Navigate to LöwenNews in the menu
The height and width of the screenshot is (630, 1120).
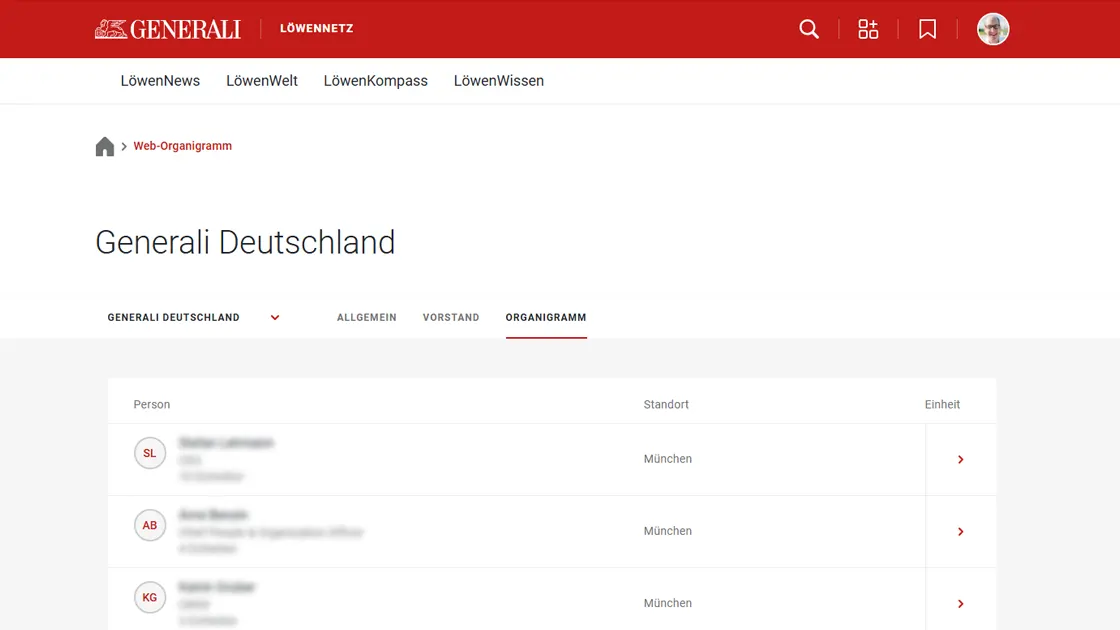[160, 80]
